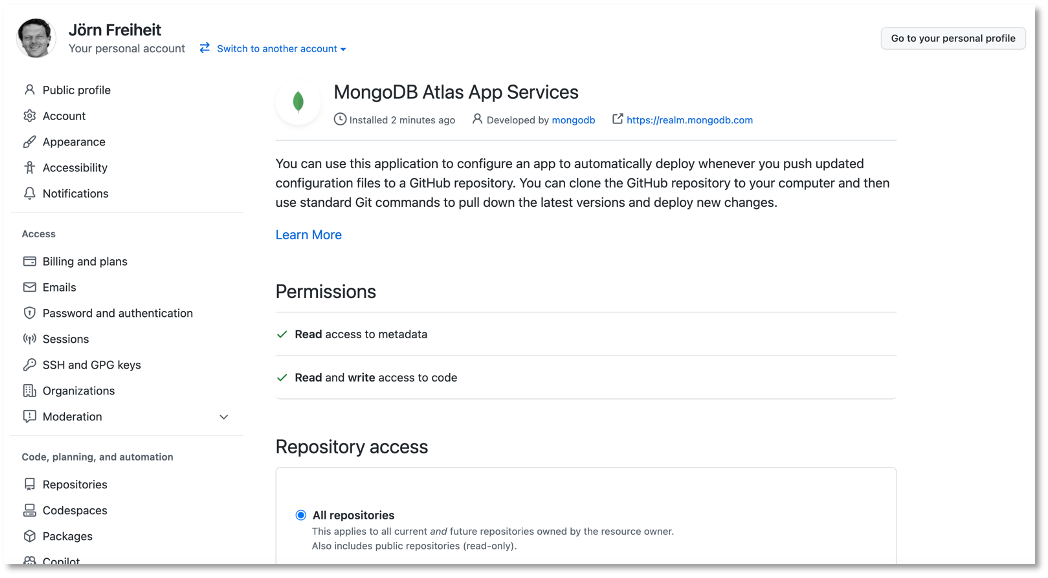Click the clock icon next to Installed
The width and height of the screenshot is (1048, 578).
340,119
